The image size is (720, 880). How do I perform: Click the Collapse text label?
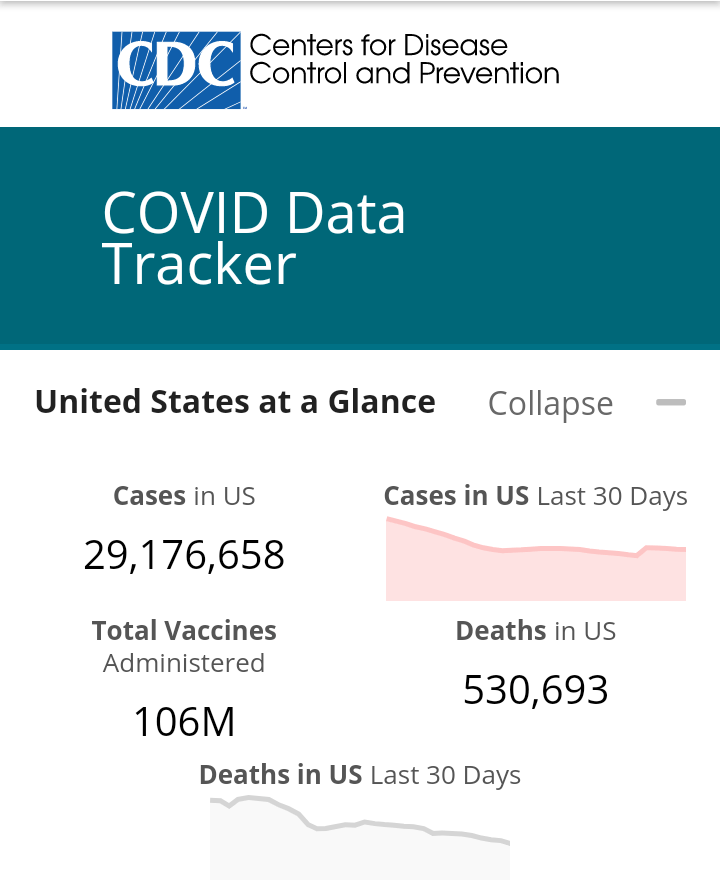[550, 404]
